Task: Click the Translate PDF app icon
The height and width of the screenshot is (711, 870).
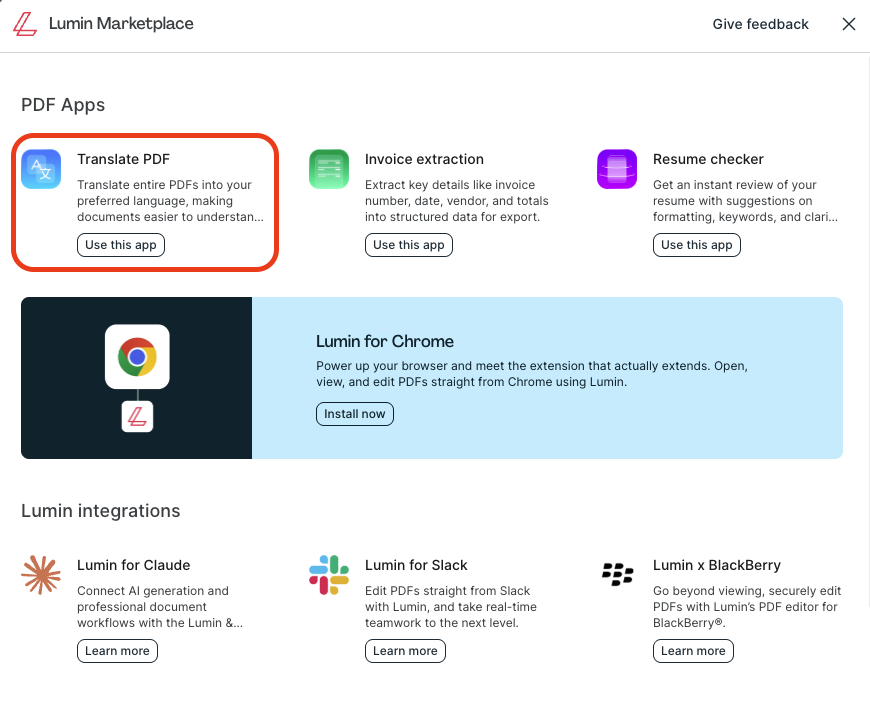Action: pos(41,169)
